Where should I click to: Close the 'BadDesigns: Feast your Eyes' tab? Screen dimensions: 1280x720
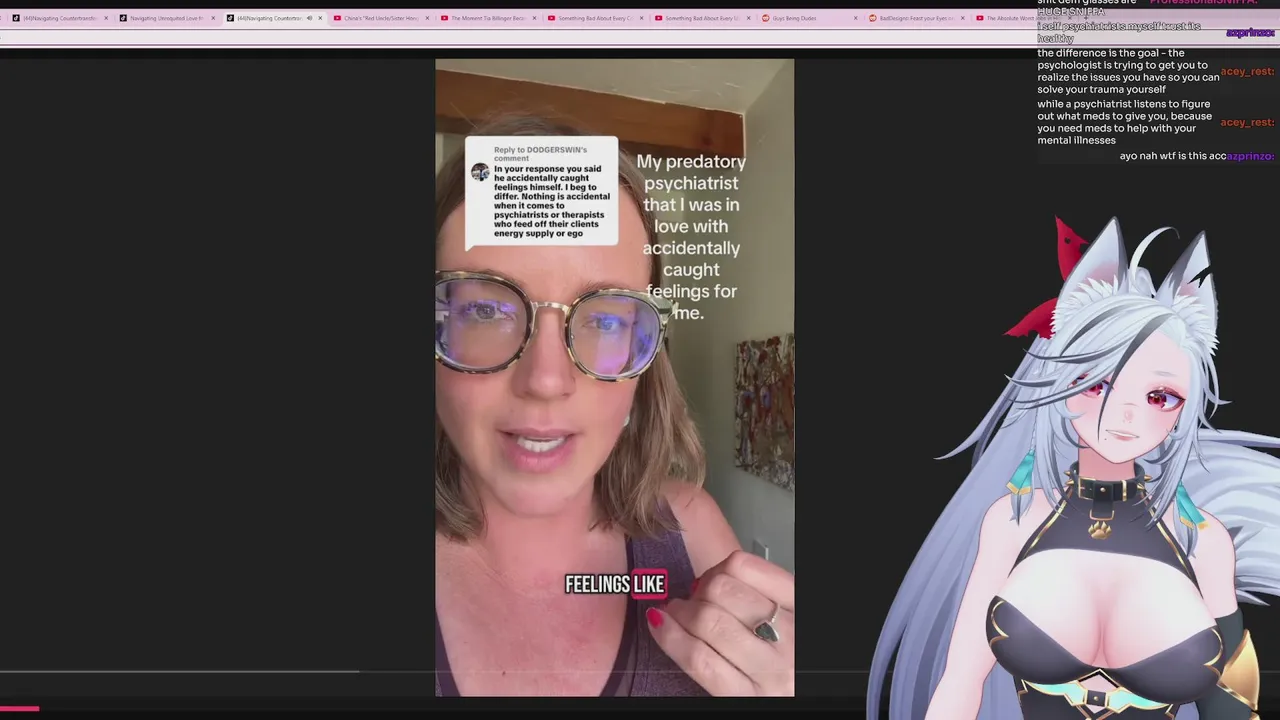[x=962, y=18]
